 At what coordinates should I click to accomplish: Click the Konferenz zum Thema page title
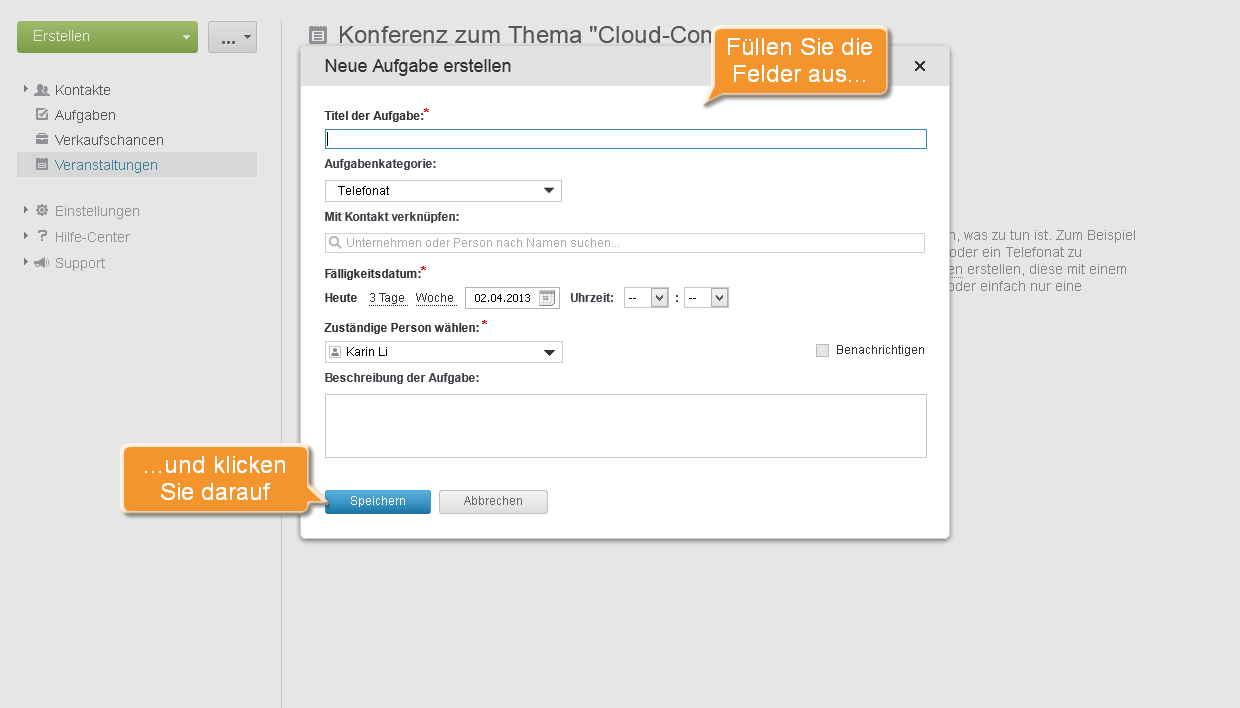pyautogui.click(x=525, y=35)
